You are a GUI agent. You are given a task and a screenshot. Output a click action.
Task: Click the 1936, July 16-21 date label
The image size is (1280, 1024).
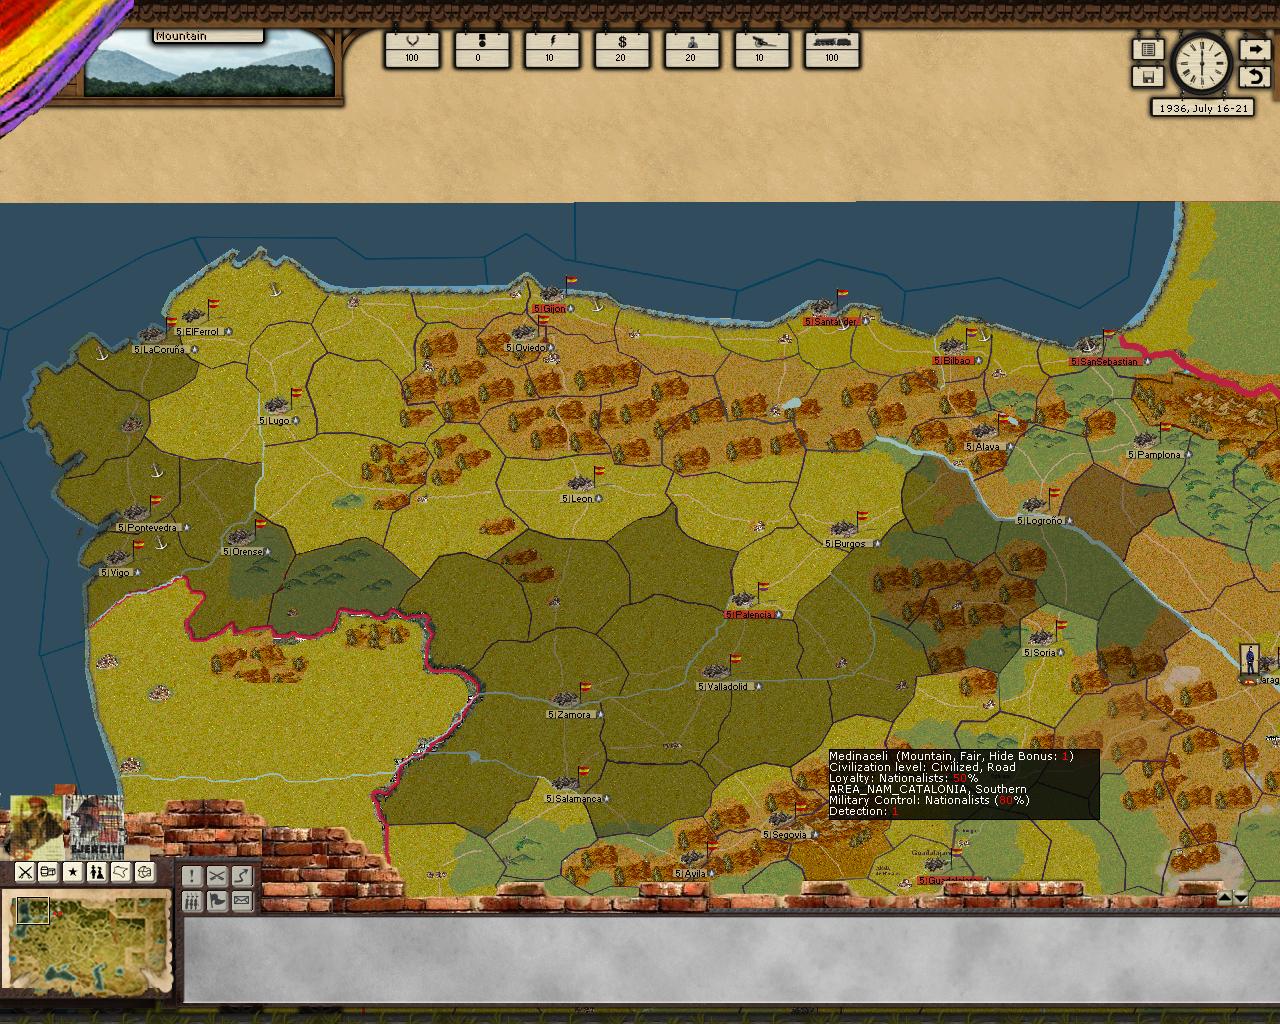coord(1202,108)
